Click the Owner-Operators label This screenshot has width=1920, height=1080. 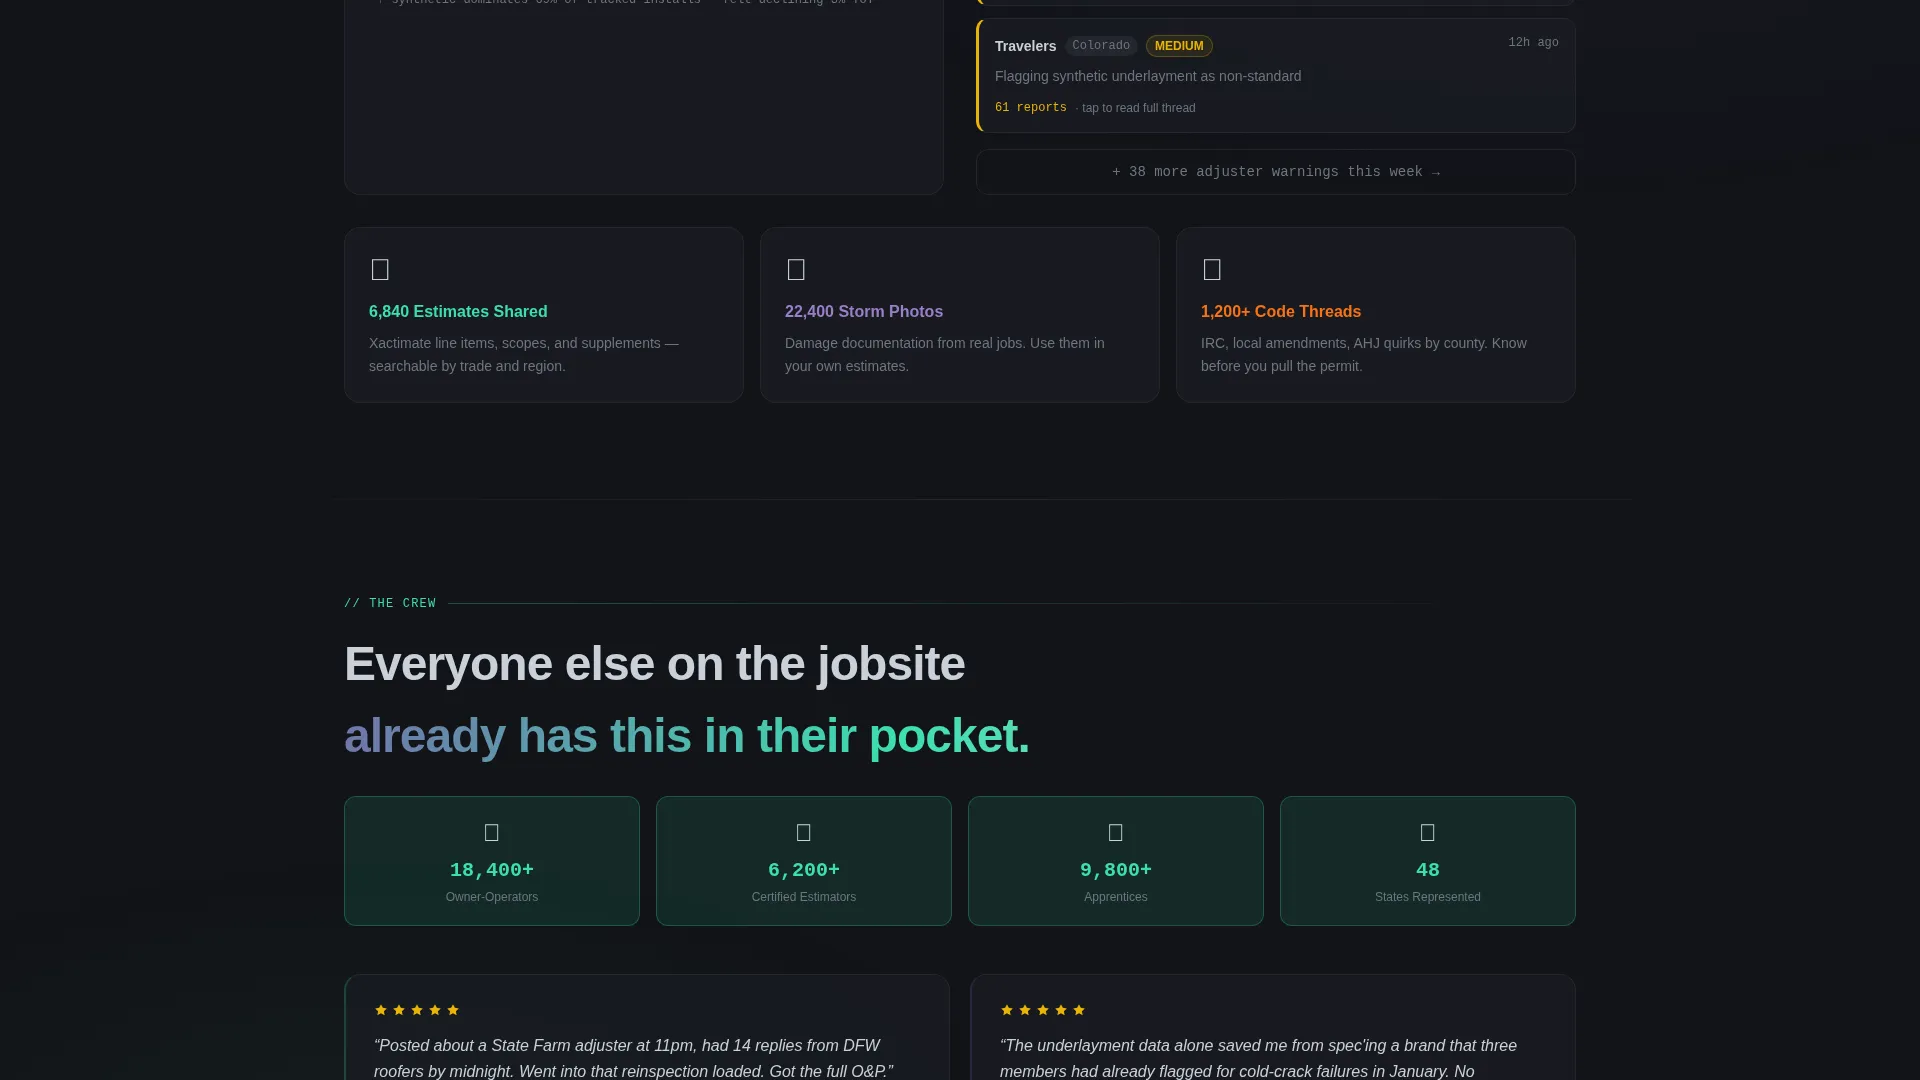tap(492, 897)
